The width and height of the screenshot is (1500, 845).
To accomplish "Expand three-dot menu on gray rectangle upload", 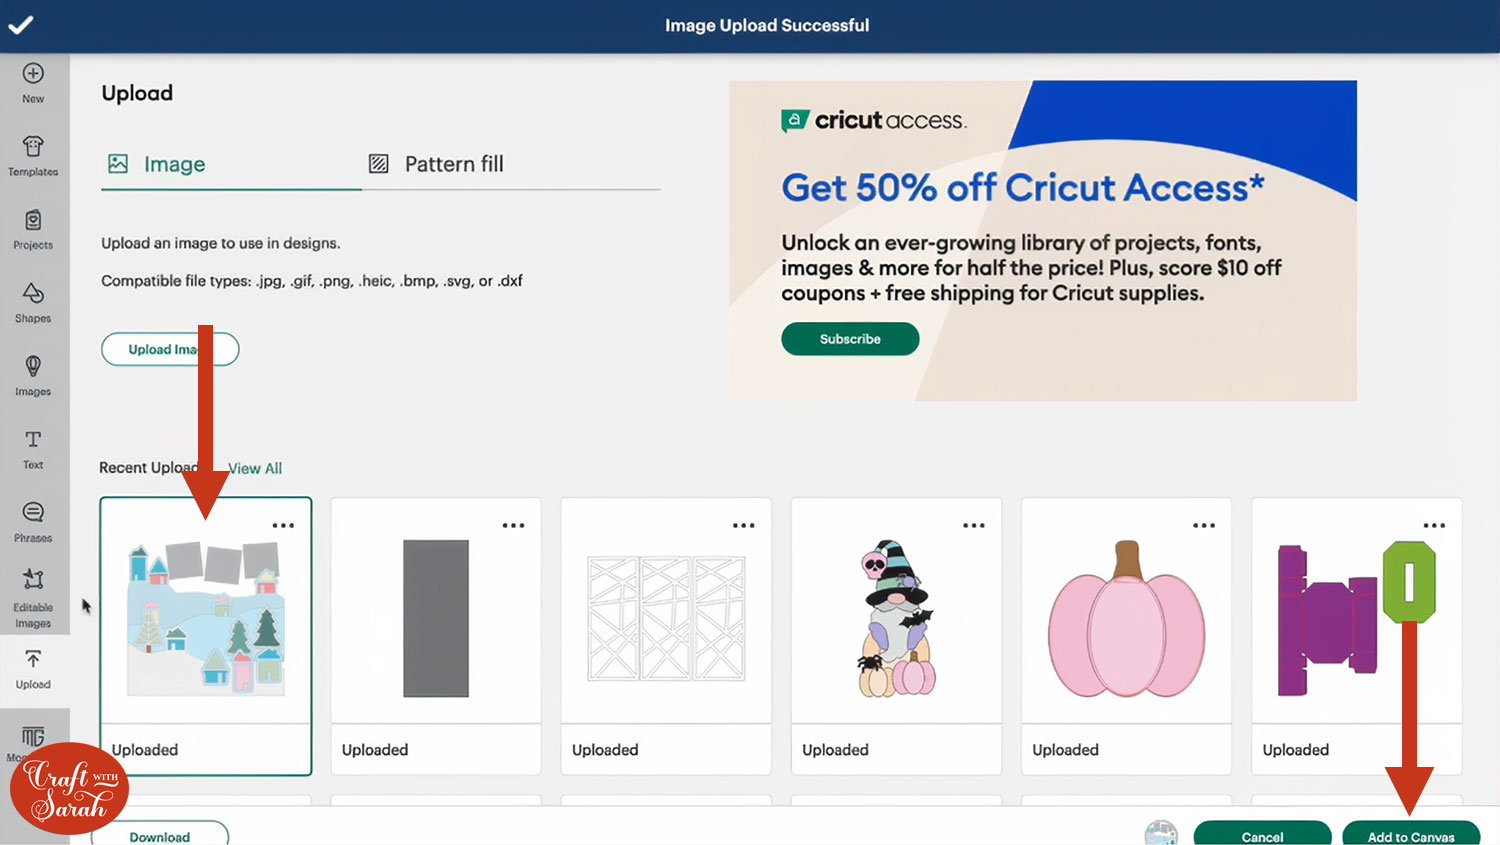I will point(513,525).
